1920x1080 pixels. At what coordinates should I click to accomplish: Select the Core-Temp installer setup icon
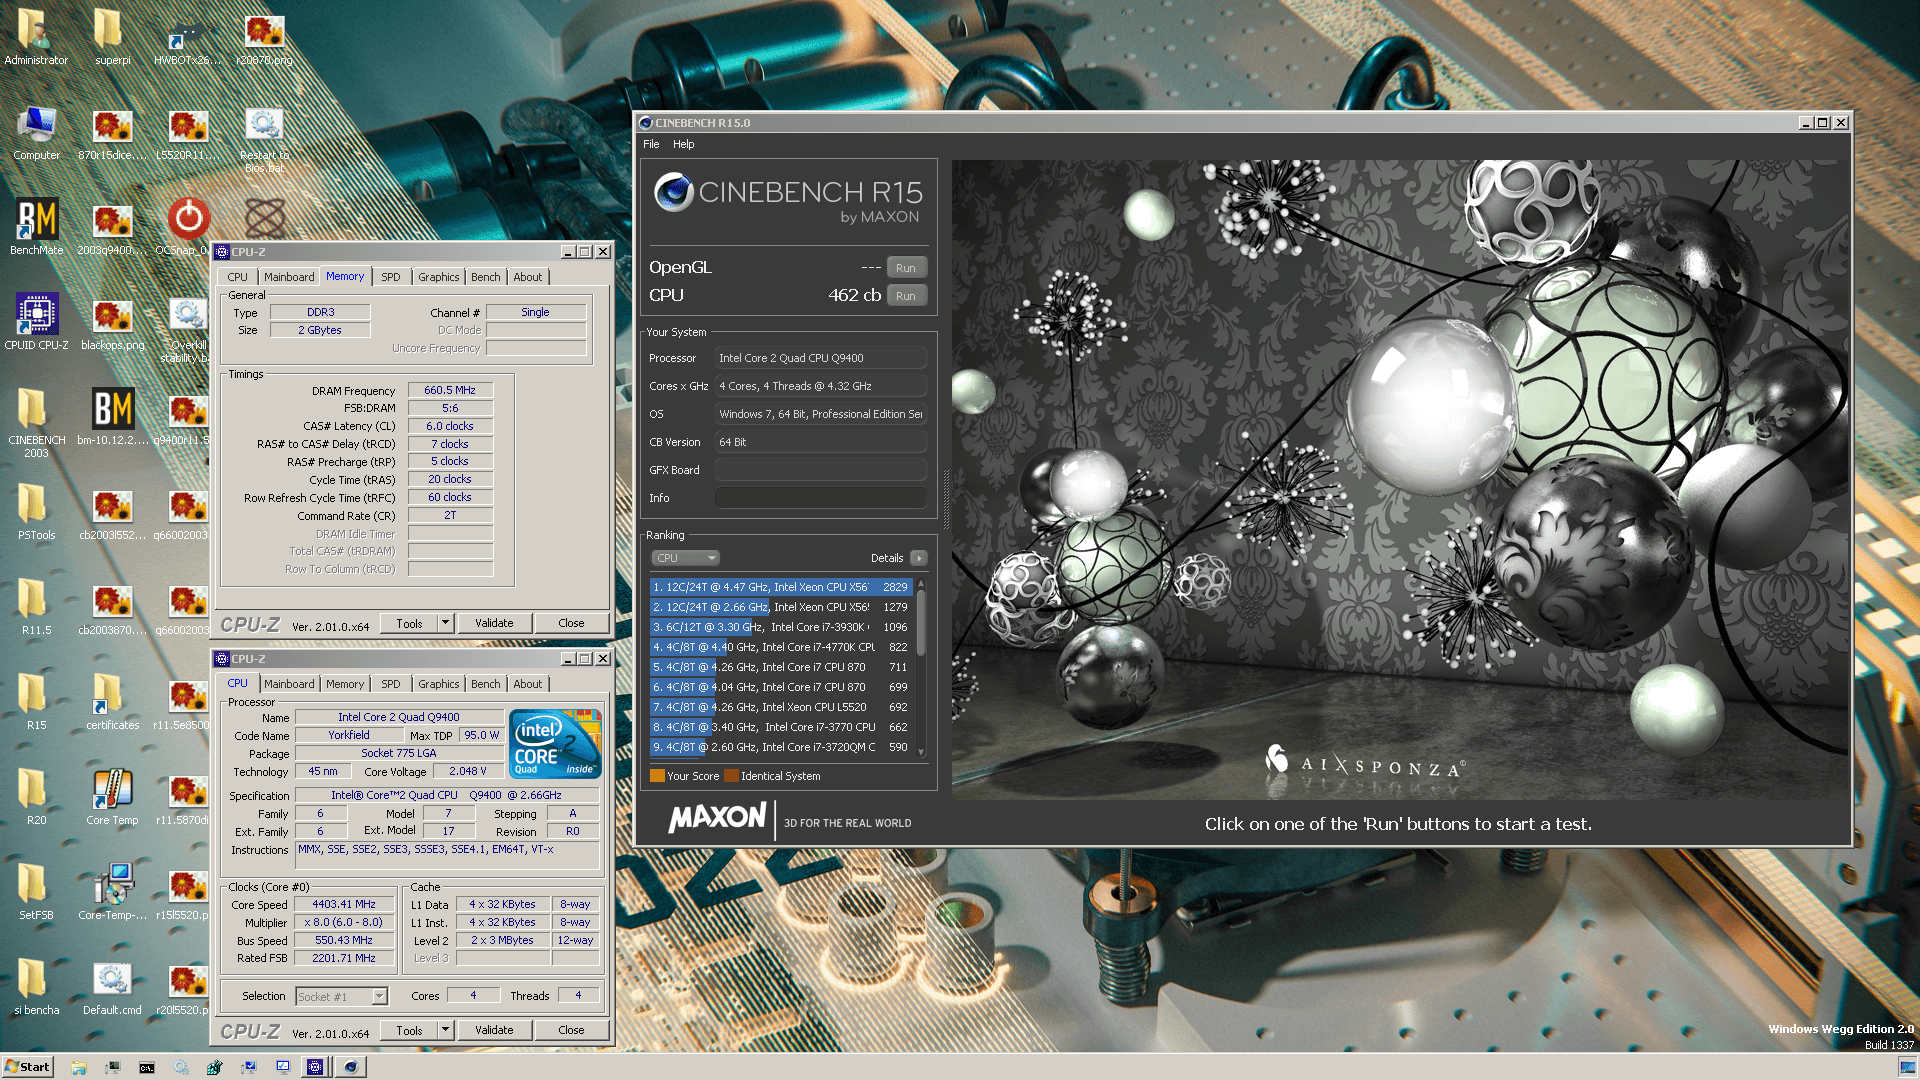pyautogui.click(x=112, y=892)
